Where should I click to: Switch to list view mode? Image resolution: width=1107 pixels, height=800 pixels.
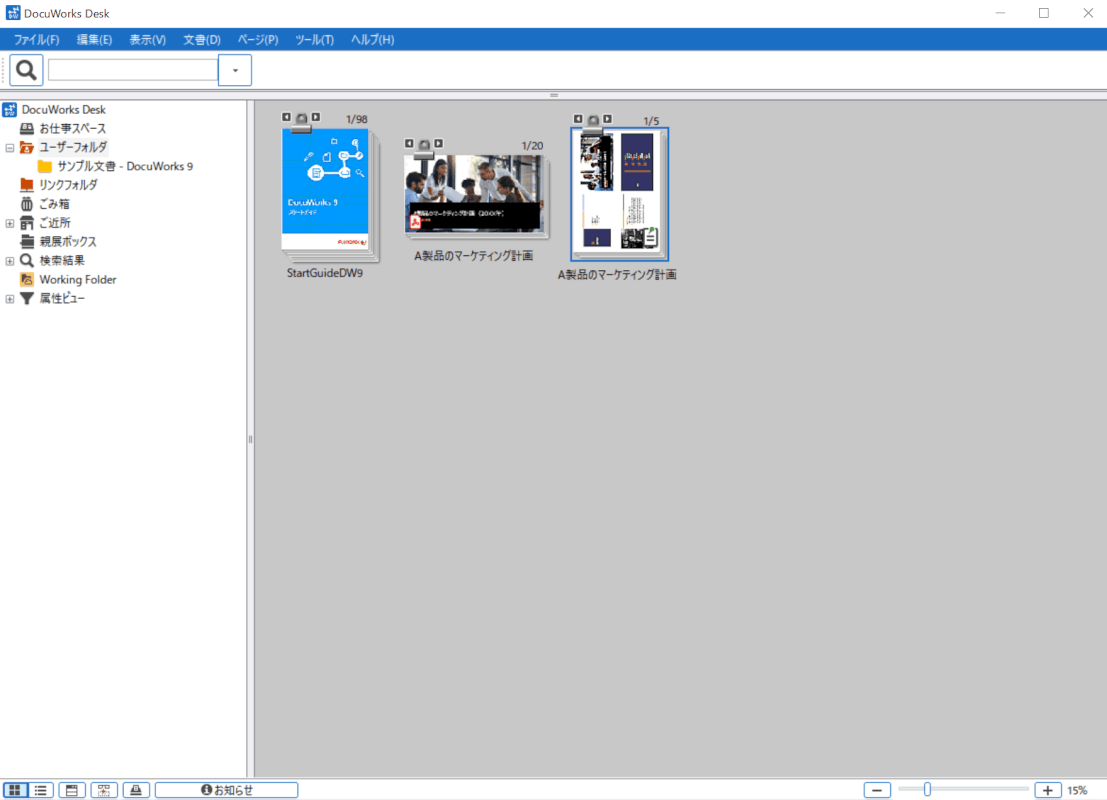pos(41,790)
